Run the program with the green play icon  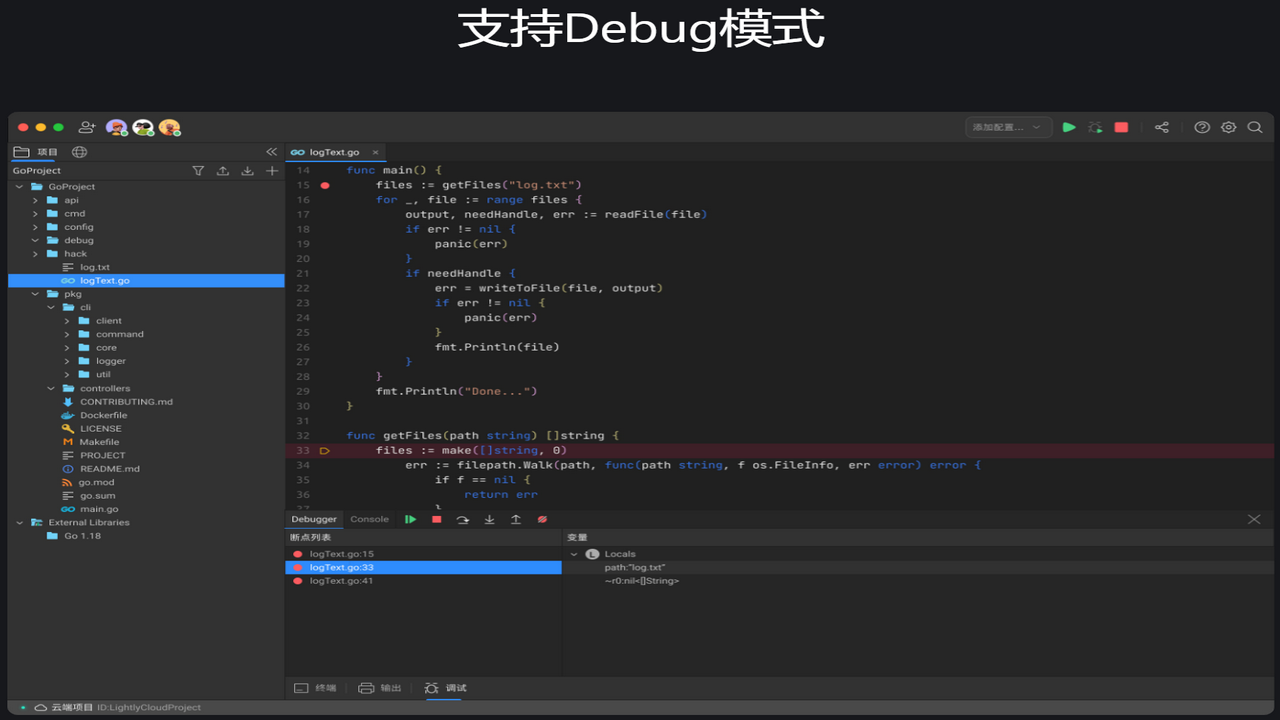(1068, 127)
